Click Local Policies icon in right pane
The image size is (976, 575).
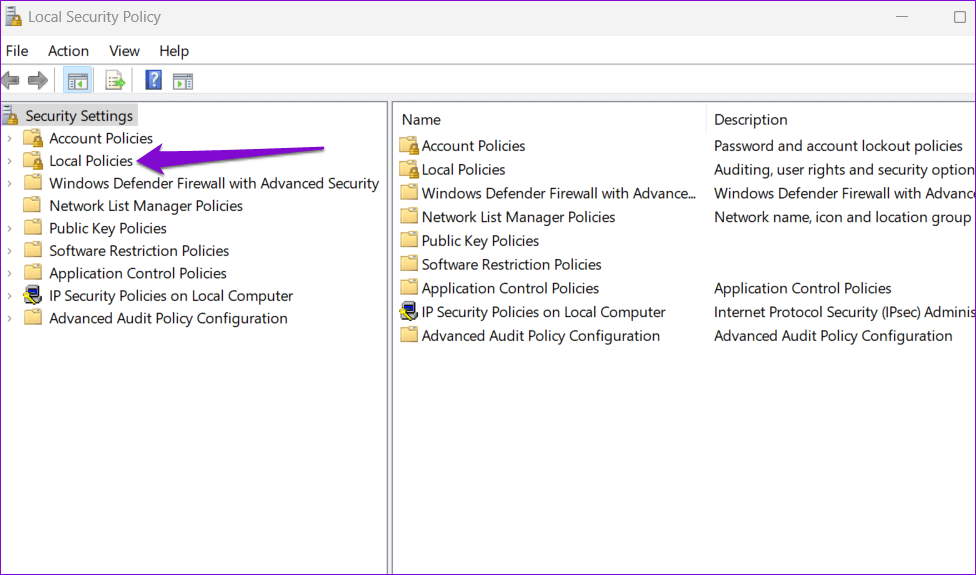point(409,169)
